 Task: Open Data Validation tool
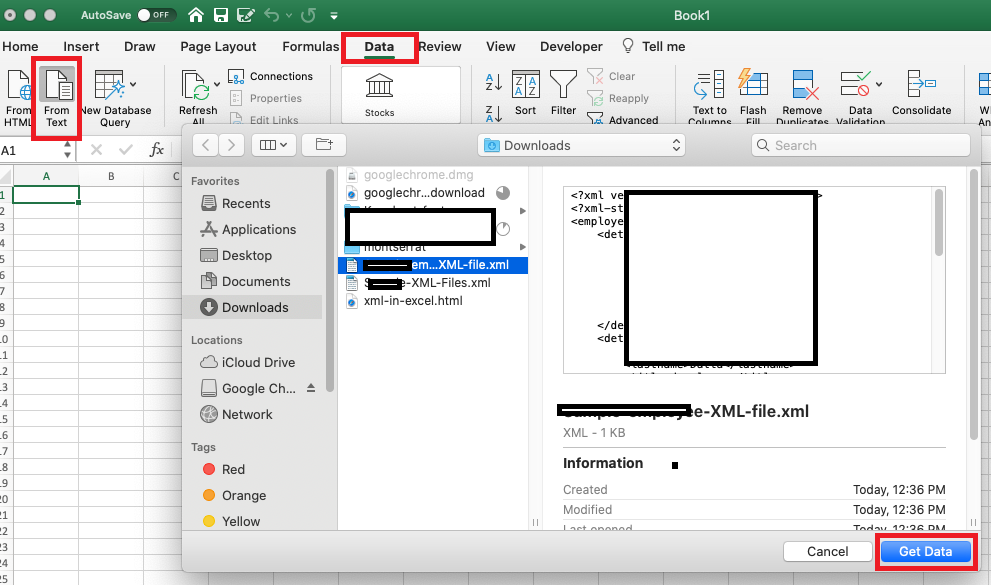point(855,84)
